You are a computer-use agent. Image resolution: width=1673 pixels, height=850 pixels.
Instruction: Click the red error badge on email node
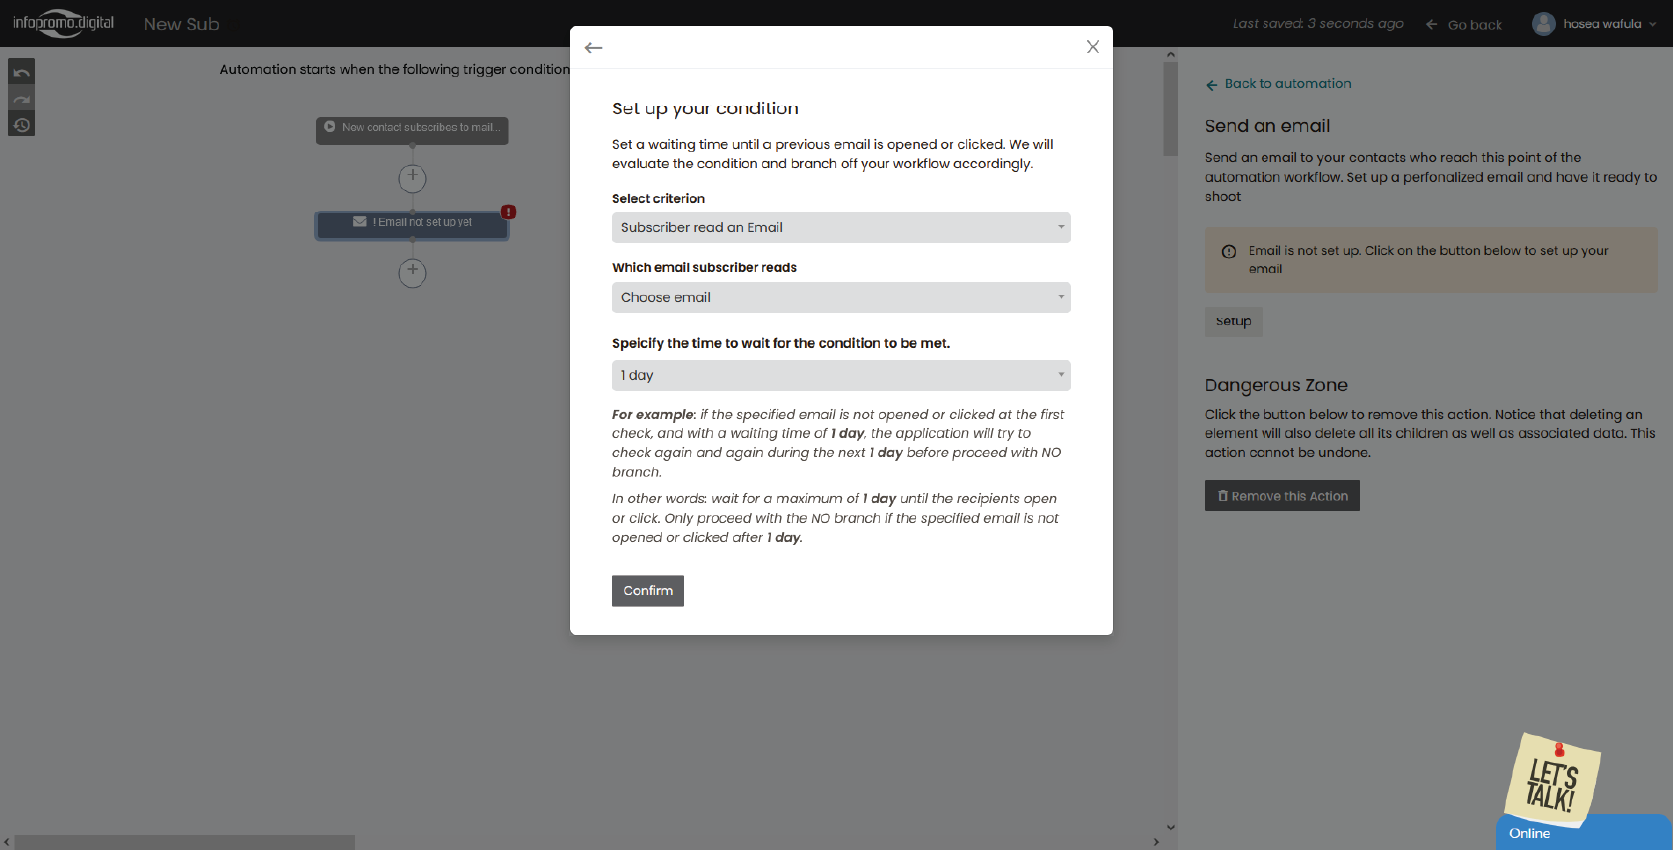(x=509, y=212)
